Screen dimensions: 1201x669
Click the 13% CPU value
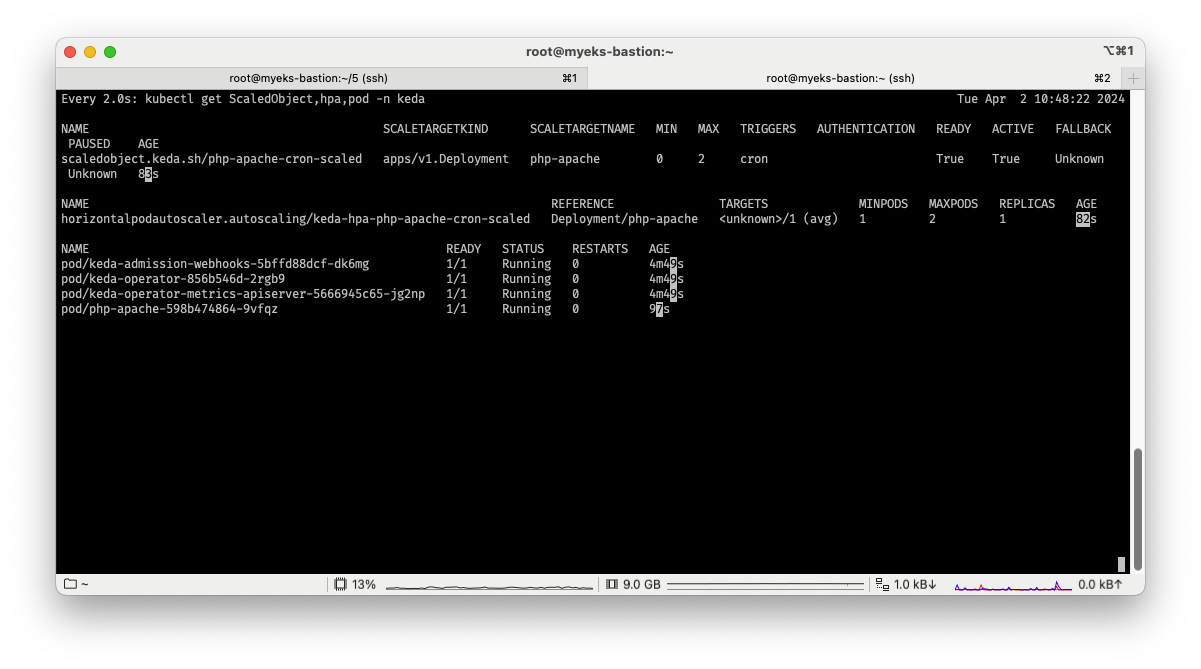[x=364, y=584]
